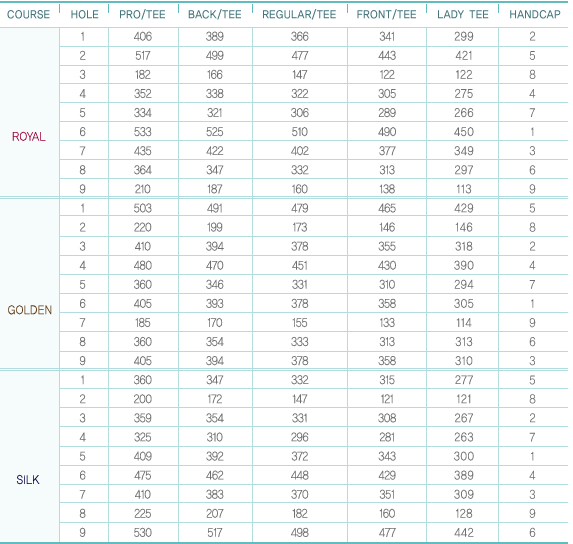
Task: Select Golden hole 7 handicap value 9
Action: click(x=532, y=323)
